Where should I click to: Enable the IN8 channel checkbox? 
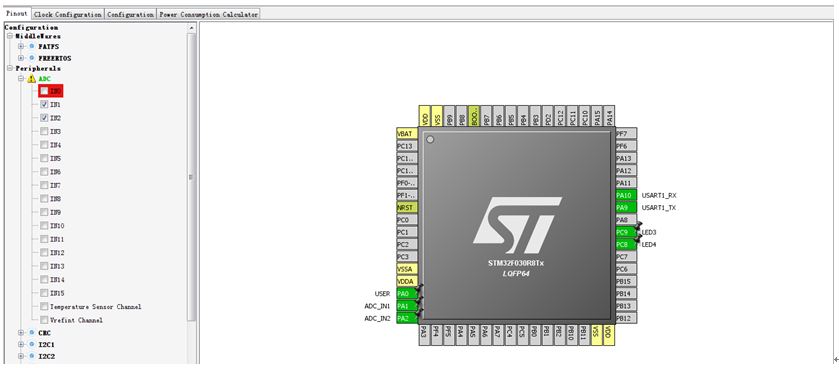click(44, 198)
